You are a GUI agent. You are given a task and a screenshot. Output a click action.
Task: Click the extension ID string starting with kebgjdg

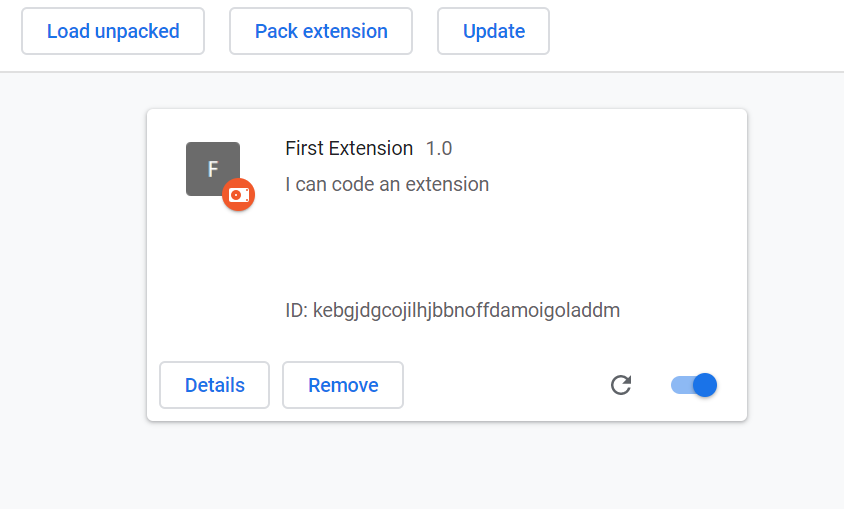pos(466,310)
